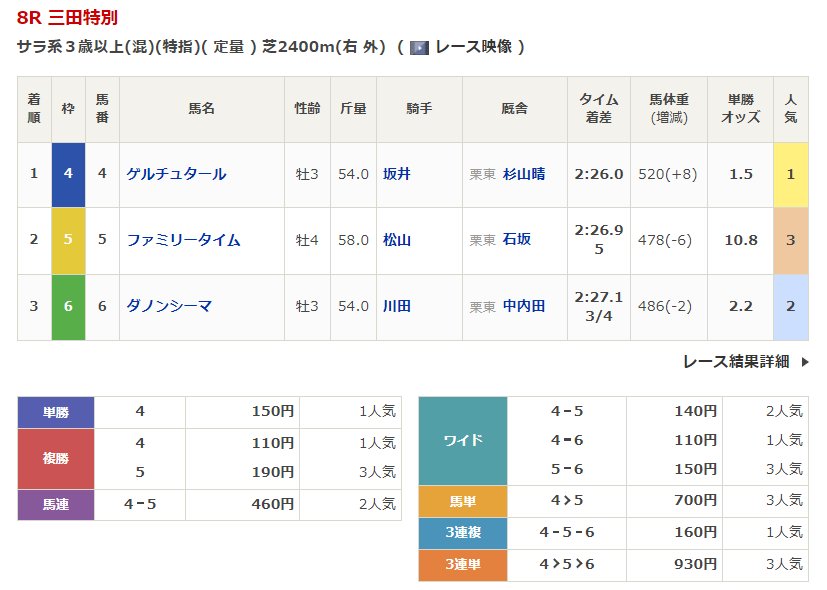Open trainer 石坂 profile
Image resolution: width=827 pixels, height=590 pixels.
(517, 240)
